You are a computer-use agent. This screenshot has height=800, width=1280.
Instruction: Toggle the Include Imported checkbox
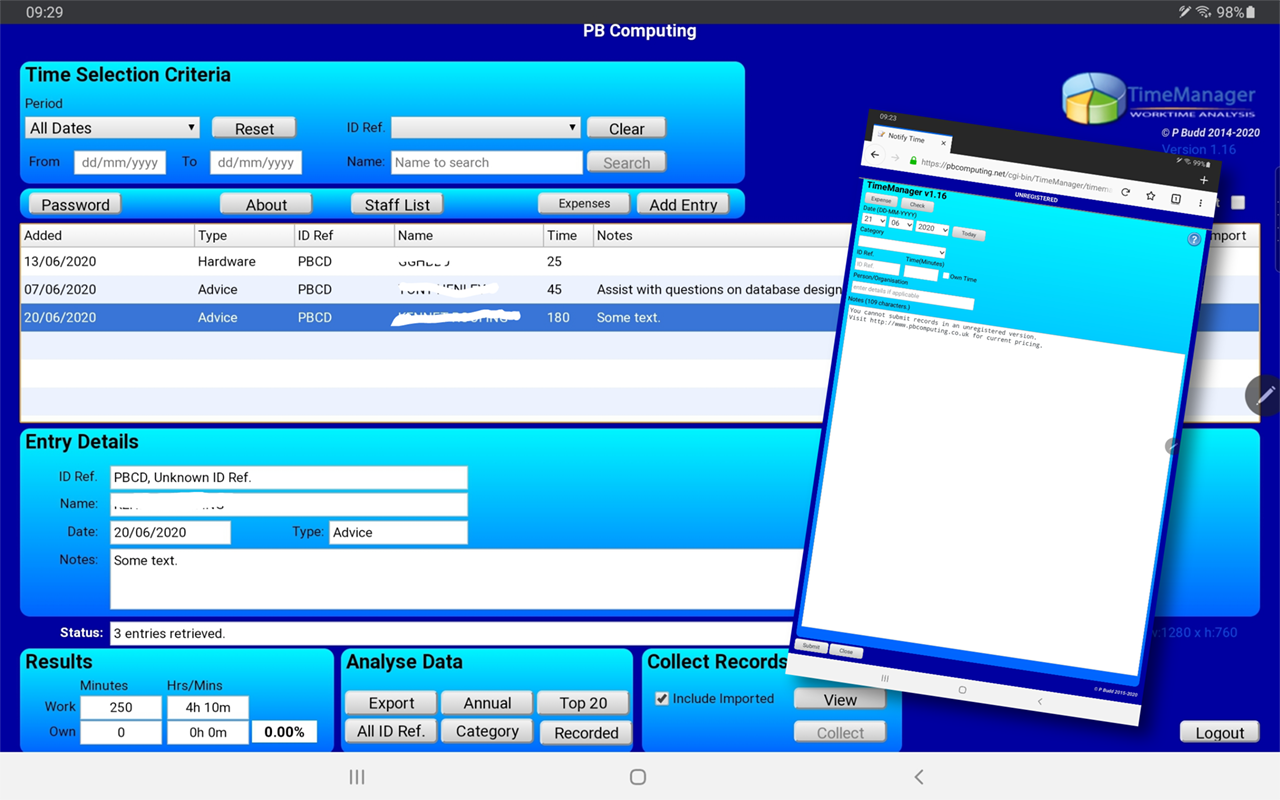661,699
